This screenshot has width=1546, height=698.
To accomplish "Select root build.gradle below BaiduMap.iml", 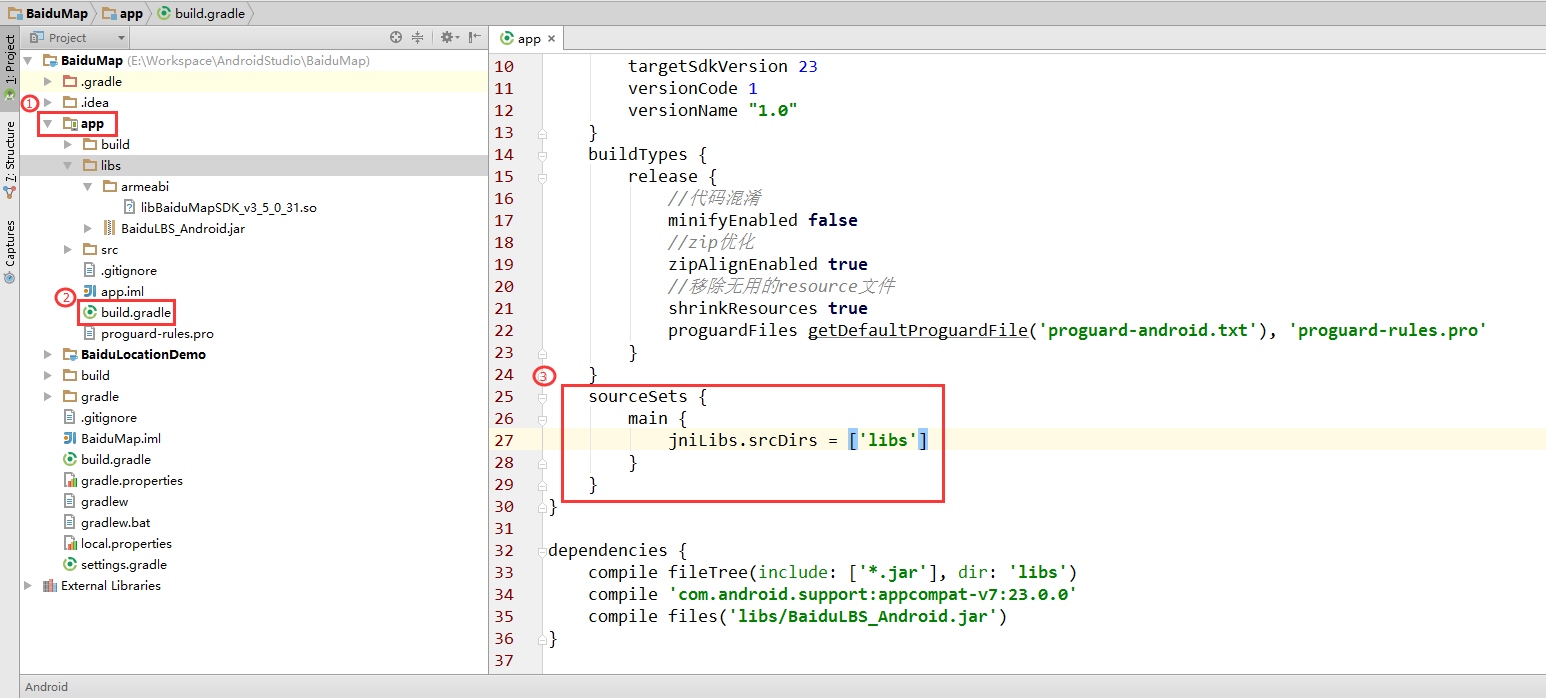I will tap(116, 460).
